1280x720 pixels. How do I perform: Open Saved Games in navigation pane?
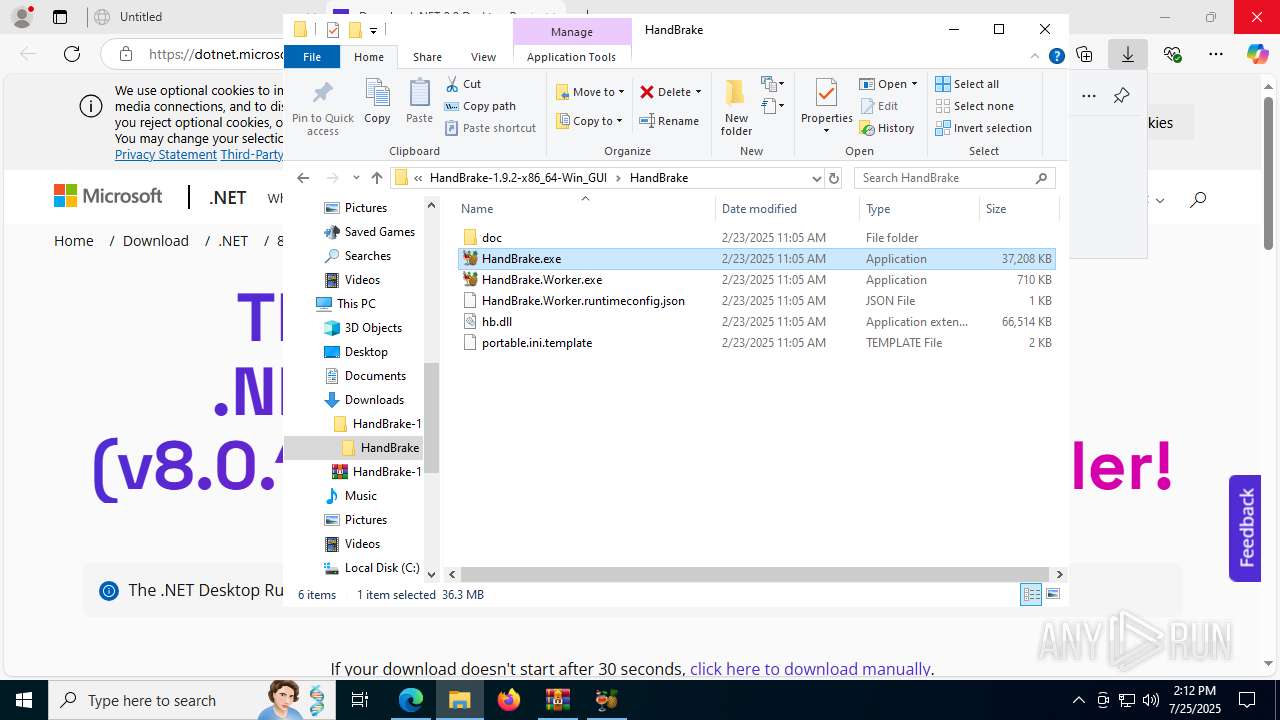[x=379, y=232]
